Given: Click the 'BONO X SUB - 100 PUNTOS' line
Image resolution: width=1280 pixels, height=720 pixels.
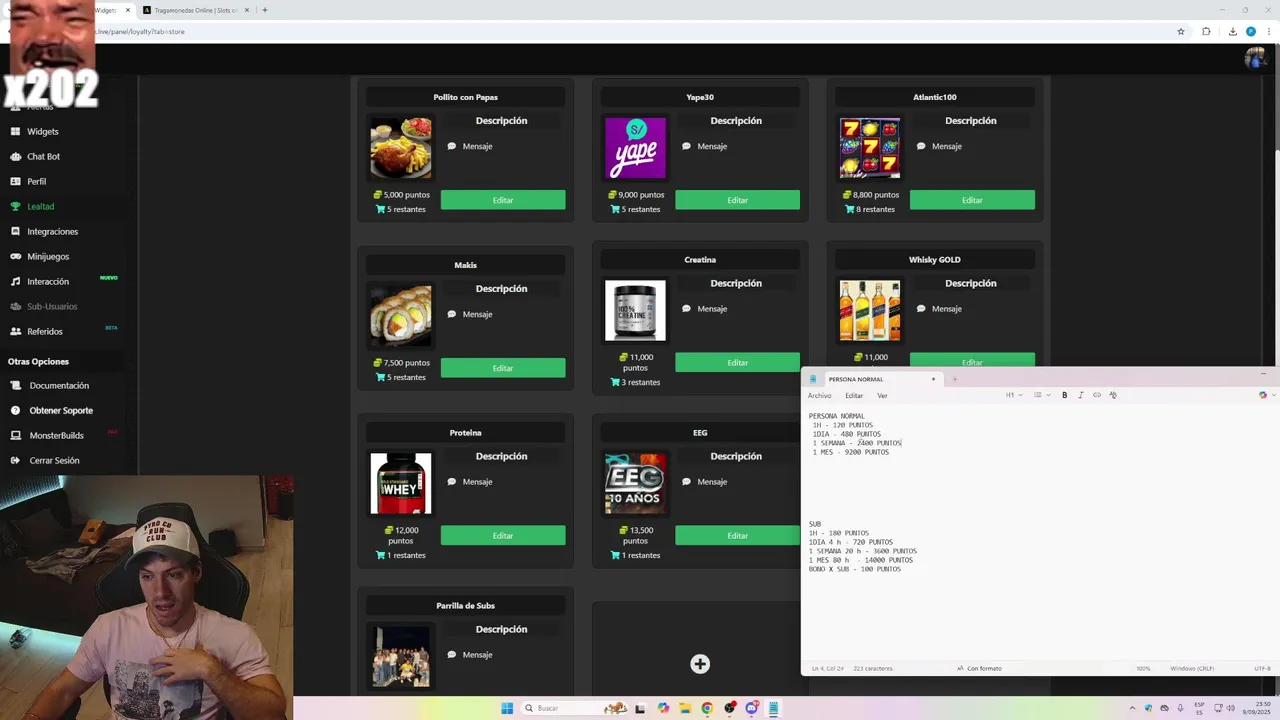Looking at the screenshot, I should [x=855, y=569].
